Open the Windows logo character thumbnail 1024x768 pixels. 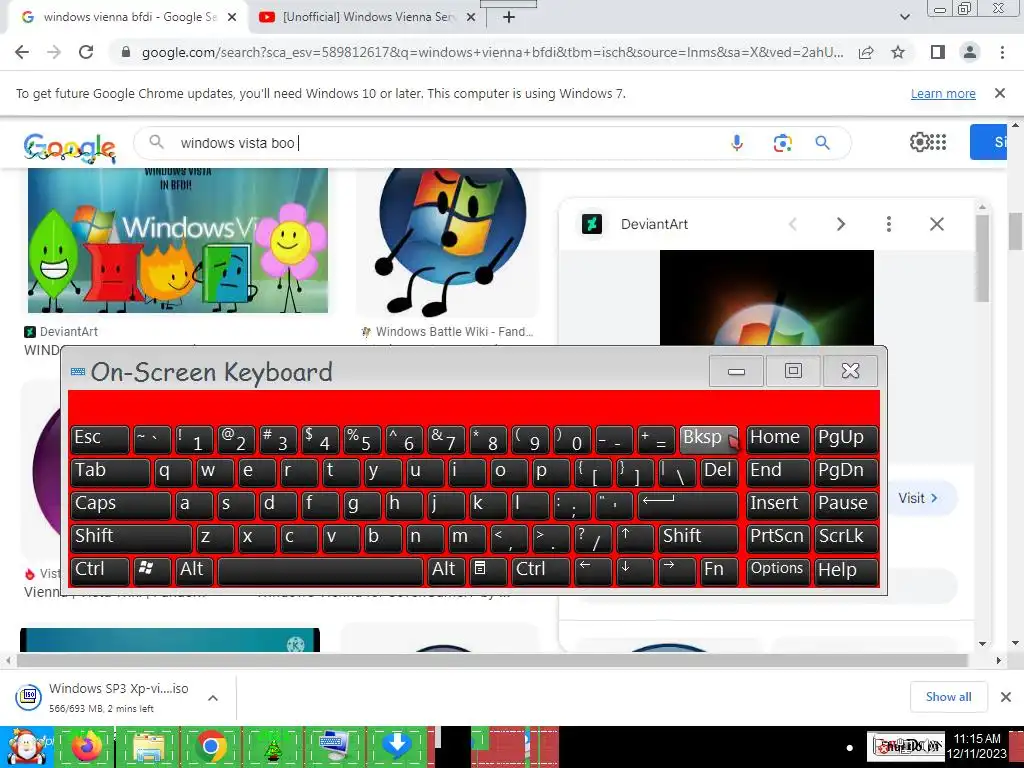(x=448, y=242)
